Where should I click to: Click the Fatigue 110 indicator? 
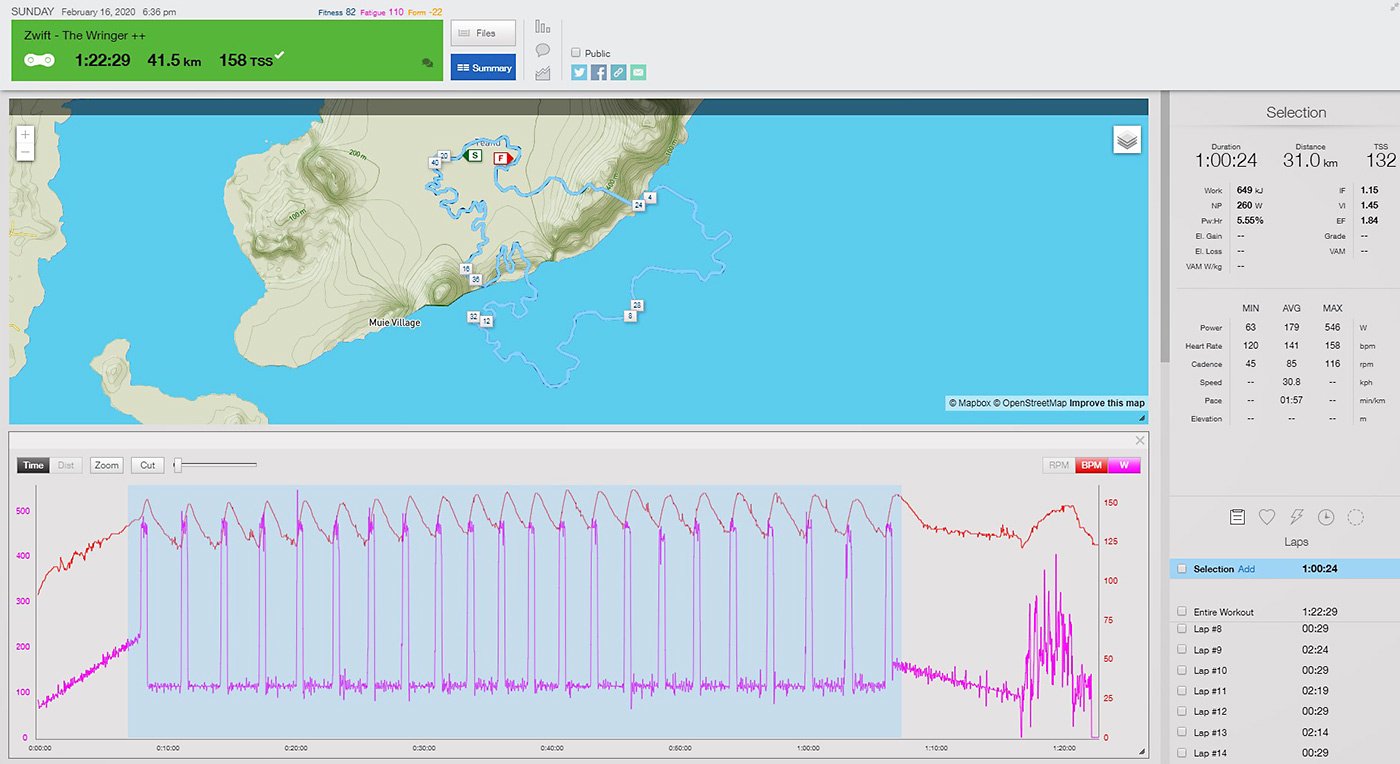click(382, 12)
